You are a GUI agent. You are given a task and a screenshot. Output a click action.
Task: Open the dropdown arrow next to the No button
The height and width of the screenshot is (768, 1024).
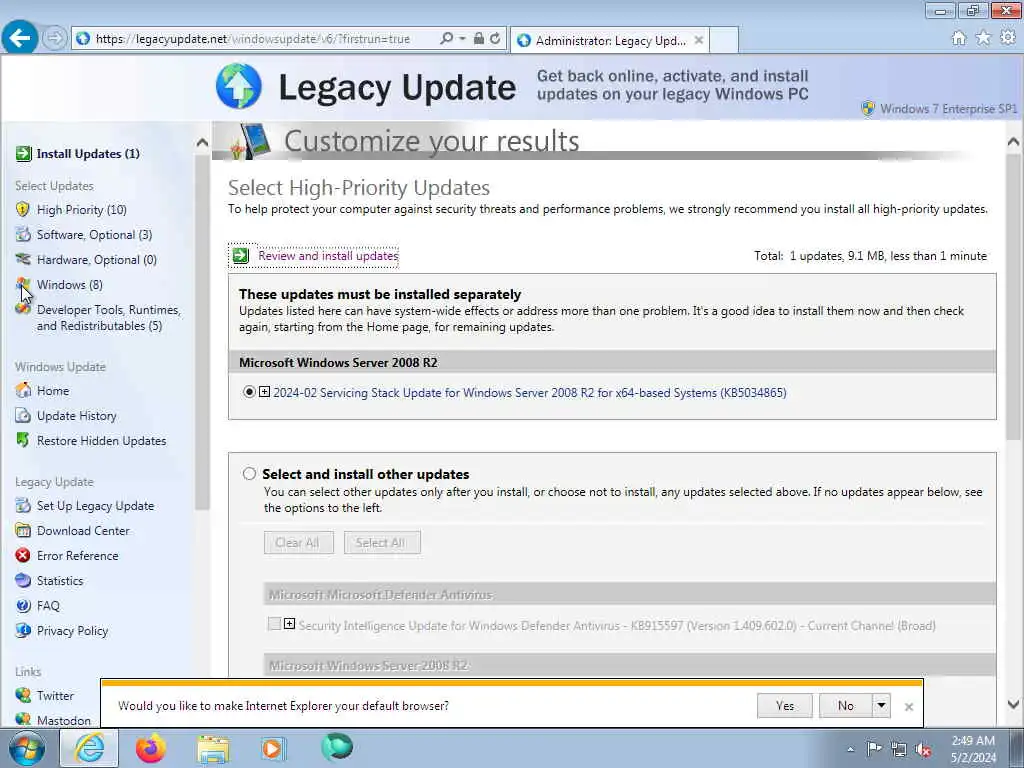881,705
